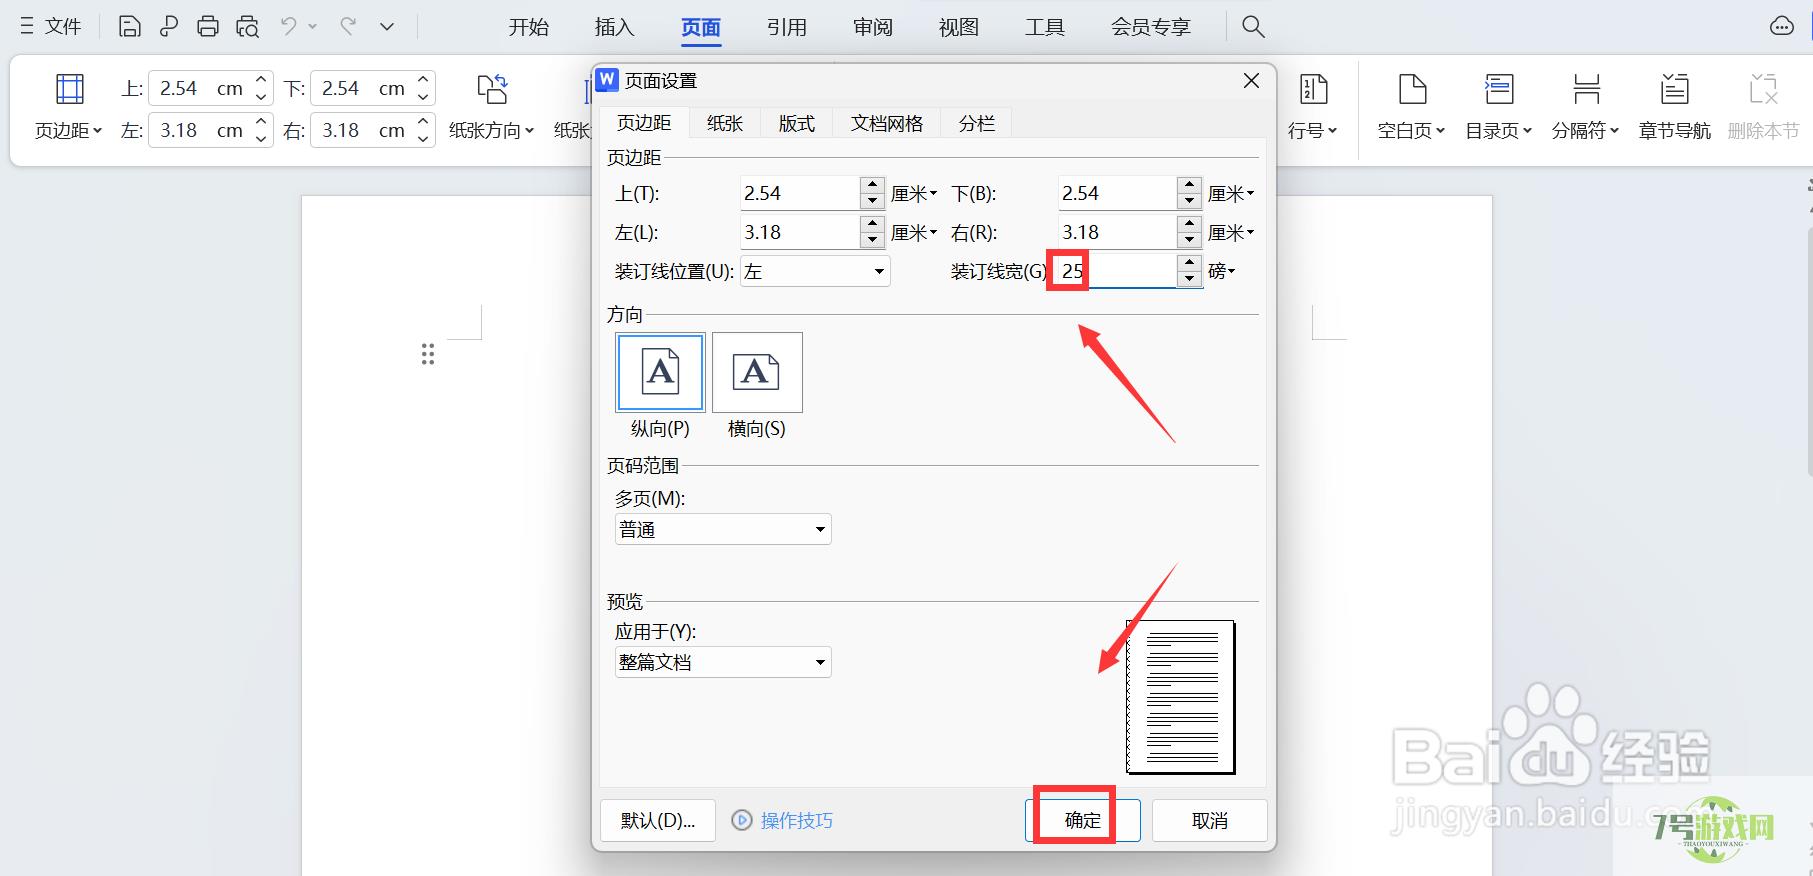The height and width of the screenshot is (876, 1813).
Task: Increase 上(T) margin with spinner up
Action: pyautogui.click(x=873, y=185)
